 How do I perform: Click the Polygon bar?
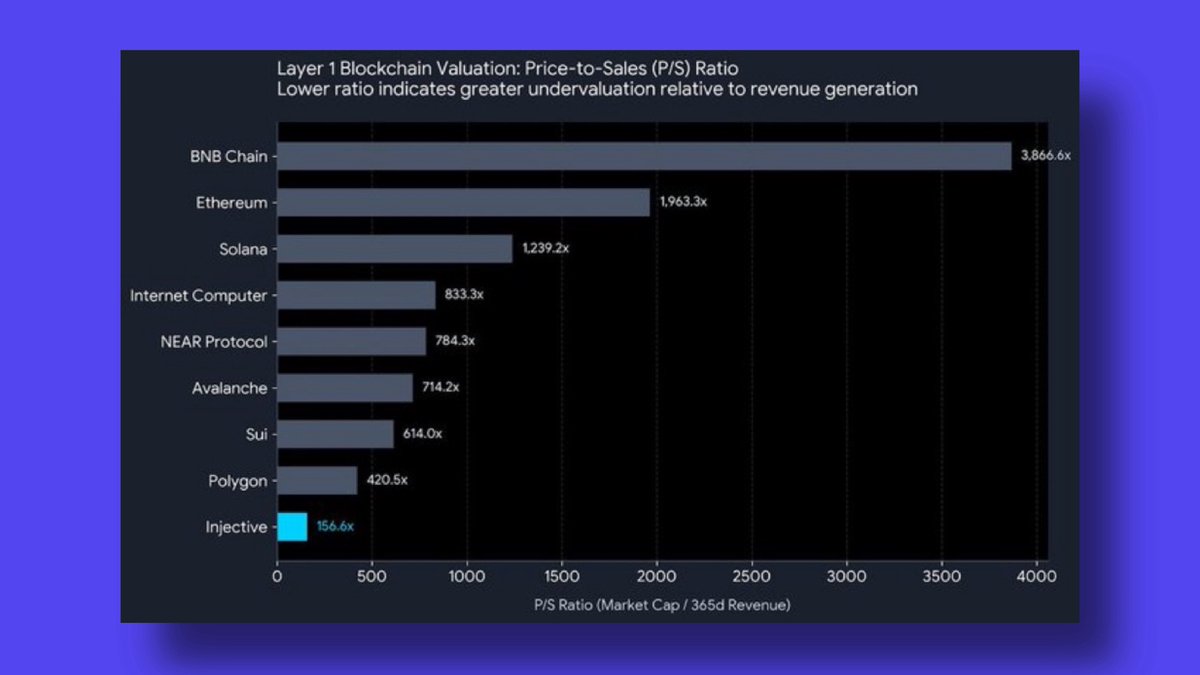tap(317, 480)
